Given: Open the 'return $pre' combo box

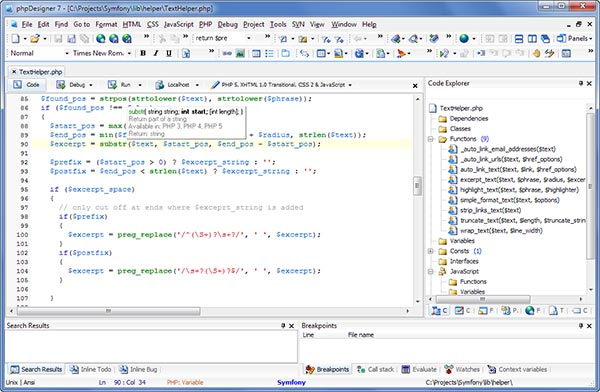Looking at the screenshot, I should point(249,38).
